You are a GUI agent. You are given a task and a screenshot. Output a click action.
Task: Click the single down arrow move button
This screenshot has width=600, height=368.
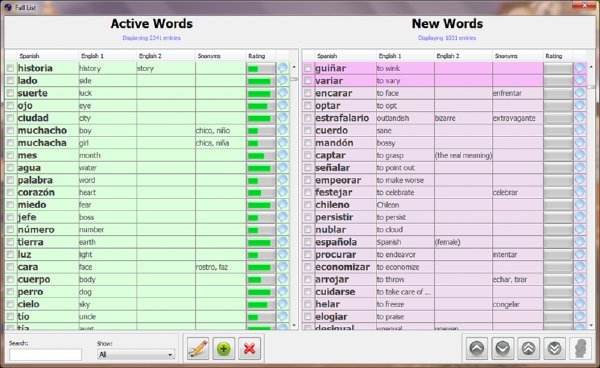pos(502,348)
